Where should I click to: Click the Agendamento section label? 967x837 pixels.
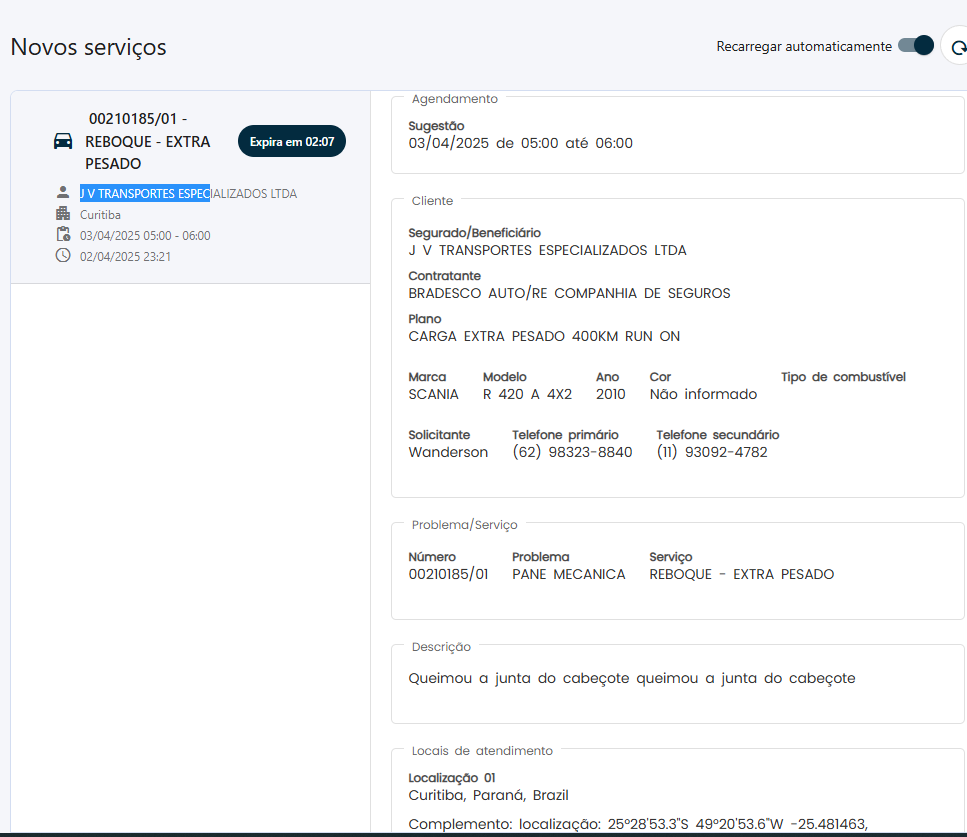[454, 99]
